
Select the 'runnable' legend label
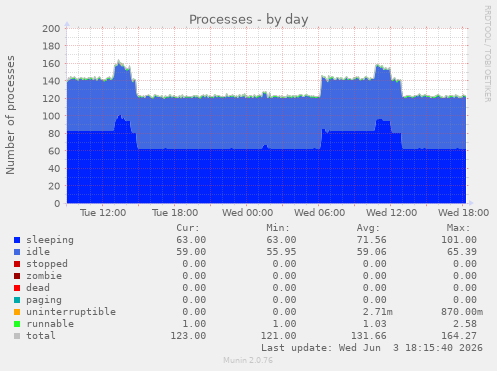coord(50,324)
